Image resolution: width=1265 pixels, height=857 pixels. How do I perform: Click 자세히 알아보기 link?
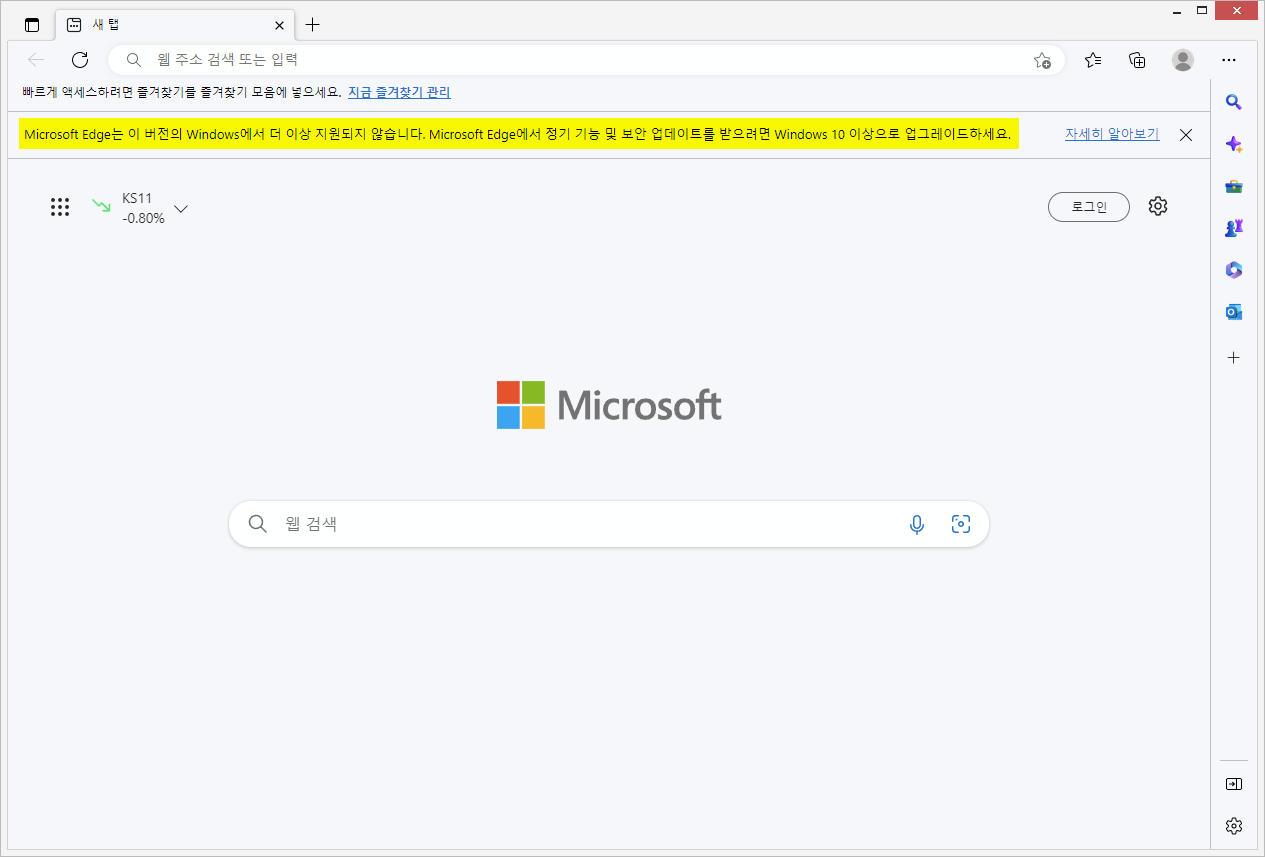[x=1112, y=134]
